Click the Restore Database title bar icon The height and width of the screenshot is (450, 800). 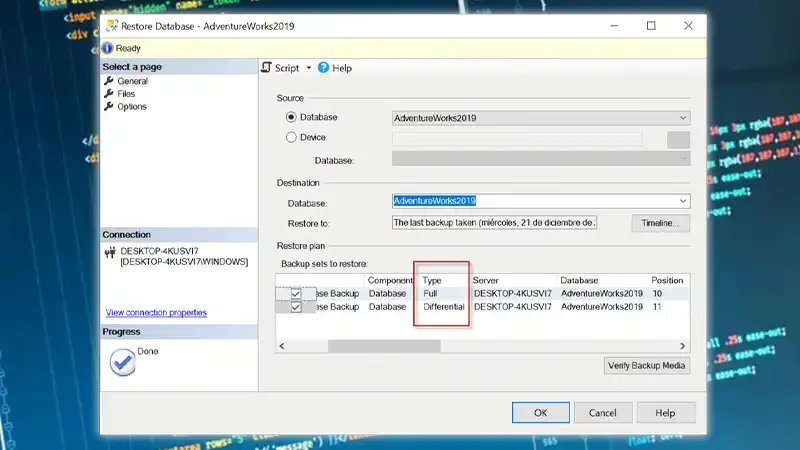112,26
